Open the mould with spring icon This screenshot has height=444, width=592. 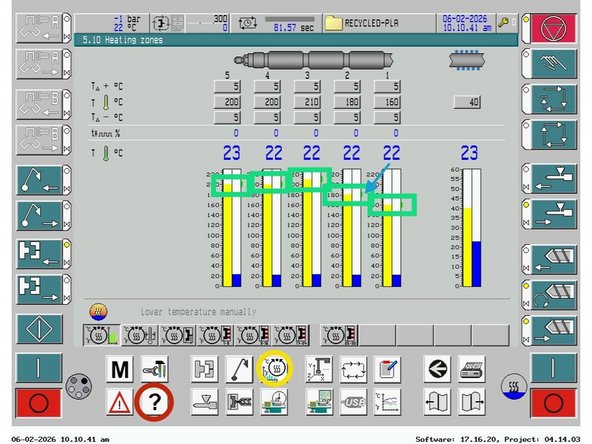(x=239, y=402)
